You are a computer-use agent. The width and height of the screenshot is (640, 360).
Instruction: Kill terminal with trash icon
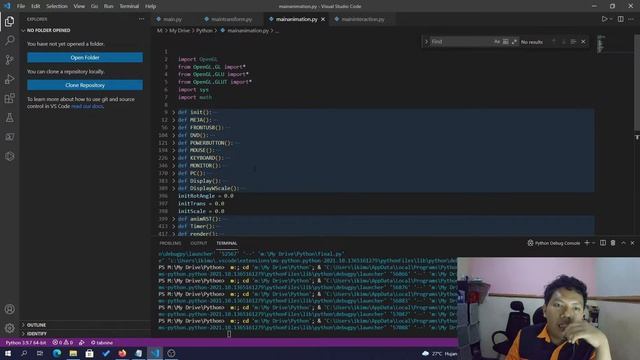[x=613, y=243]
